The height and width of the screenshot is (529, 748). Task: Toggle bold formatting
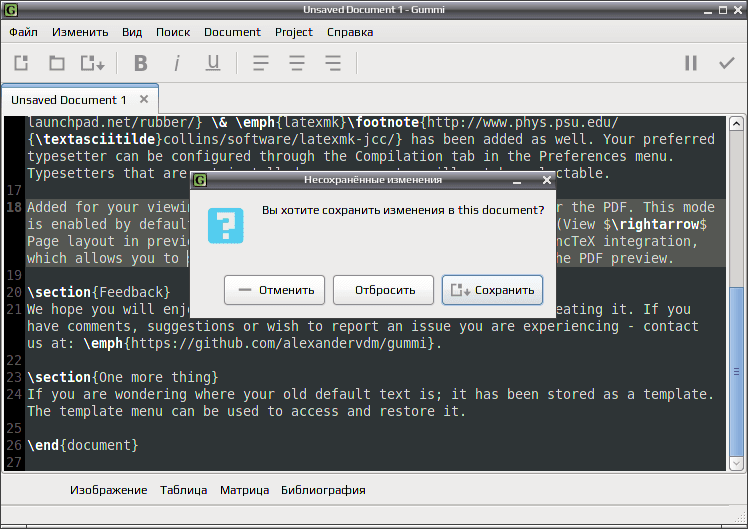click(141, 63)
